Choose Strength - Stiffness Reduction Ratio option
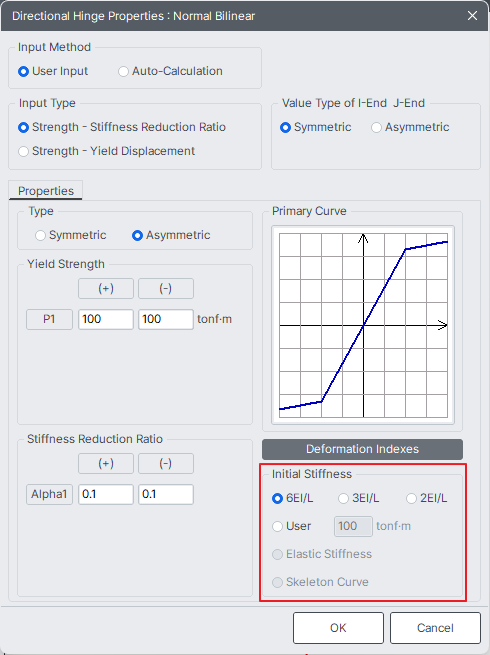 click(x=122, y=127)
